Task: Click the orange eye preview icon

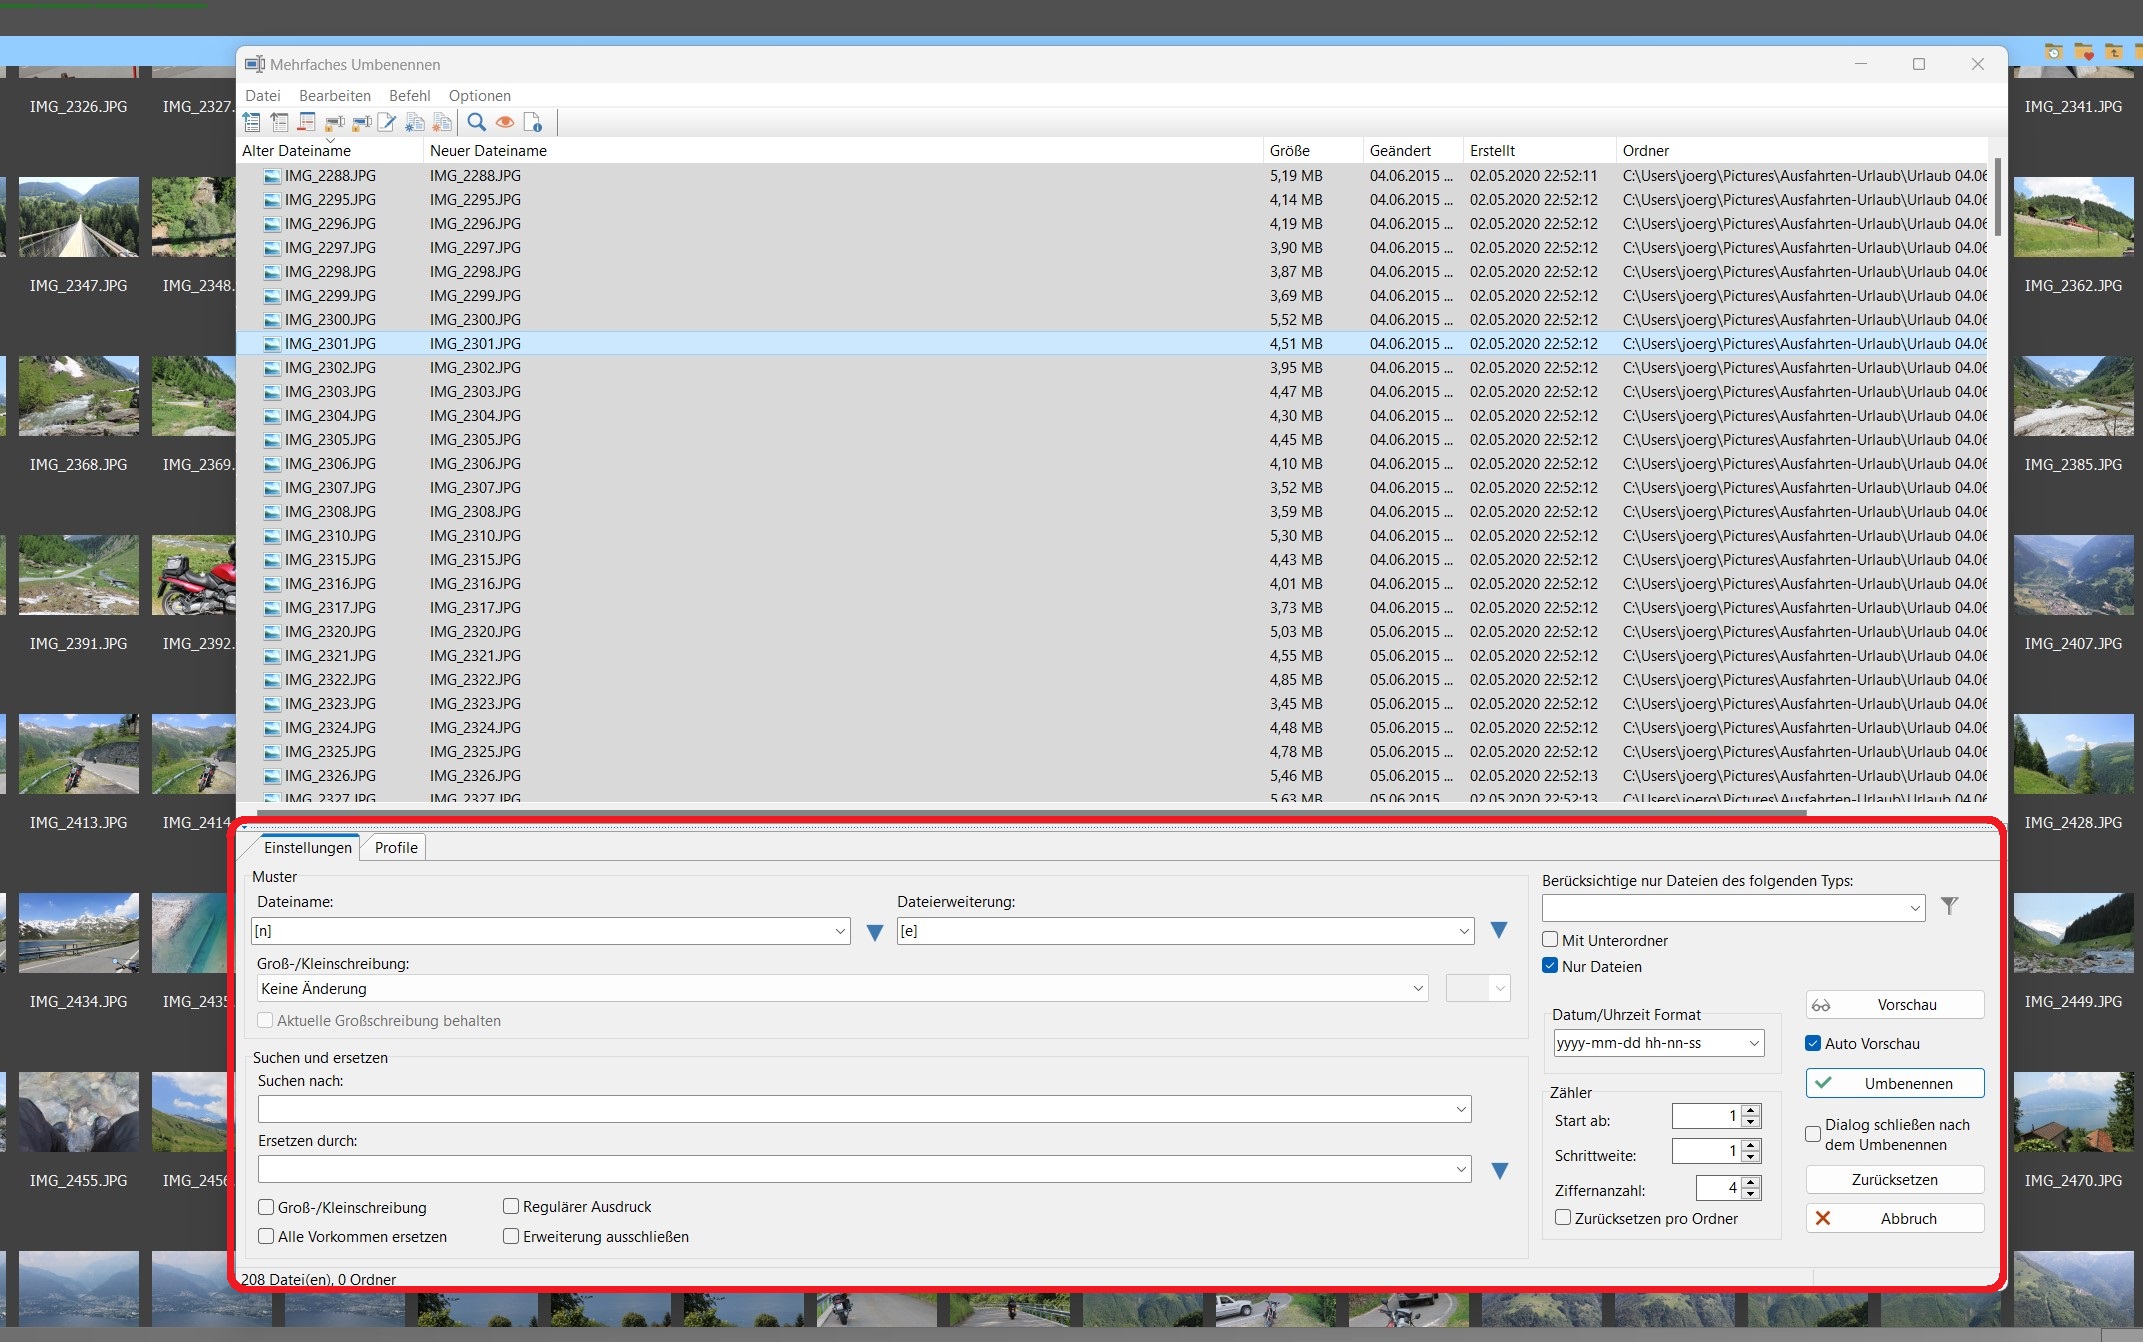Action: [x=505, y=122]
